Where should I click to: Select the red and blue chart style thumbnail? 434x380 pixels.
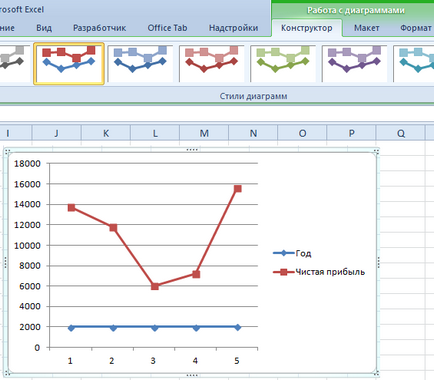coord(69,63)
